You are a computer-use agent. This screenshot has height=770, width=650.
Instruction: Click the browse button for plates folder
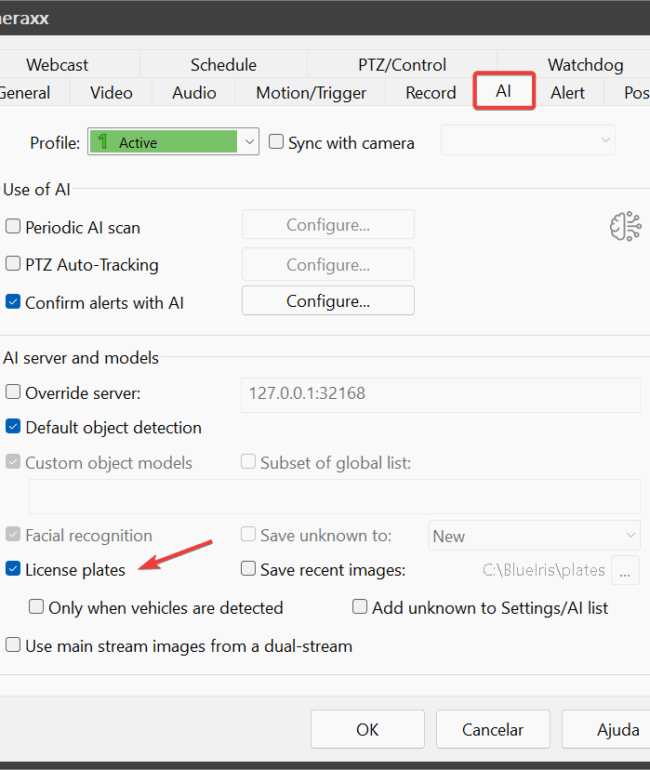coord(625,570)
